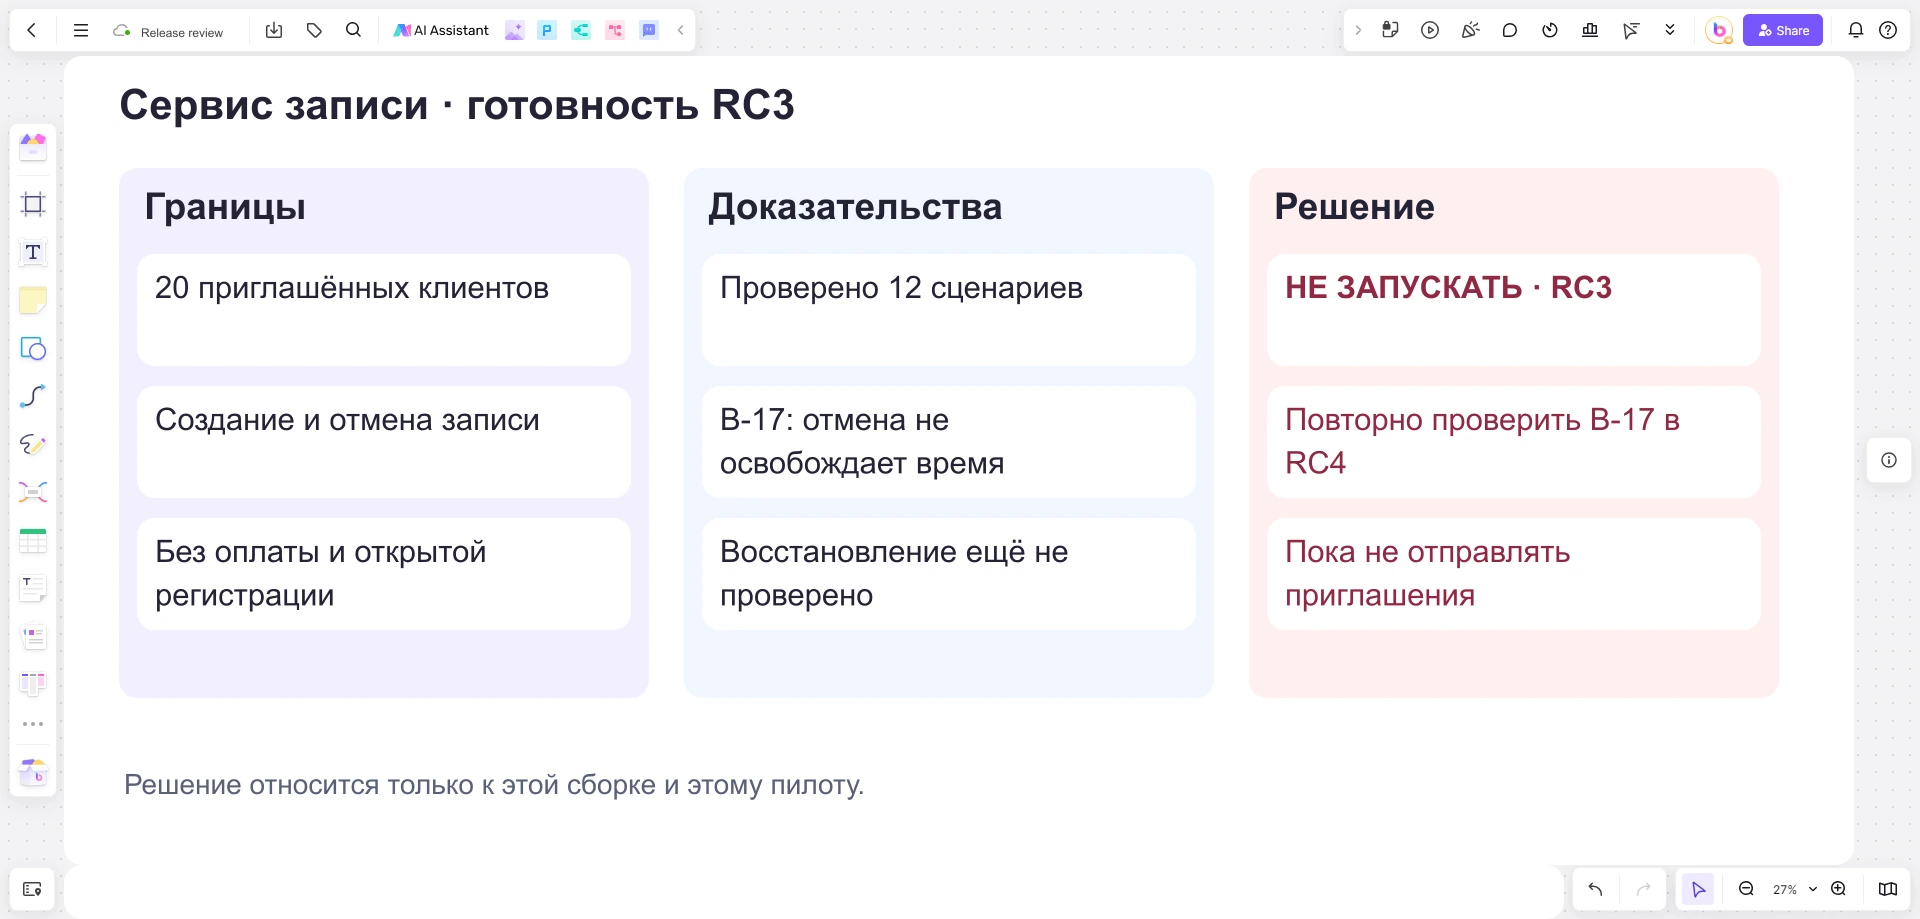1920x919 pixels.
Task: Open the user avatar profile
Action: tap(1719, 30)
